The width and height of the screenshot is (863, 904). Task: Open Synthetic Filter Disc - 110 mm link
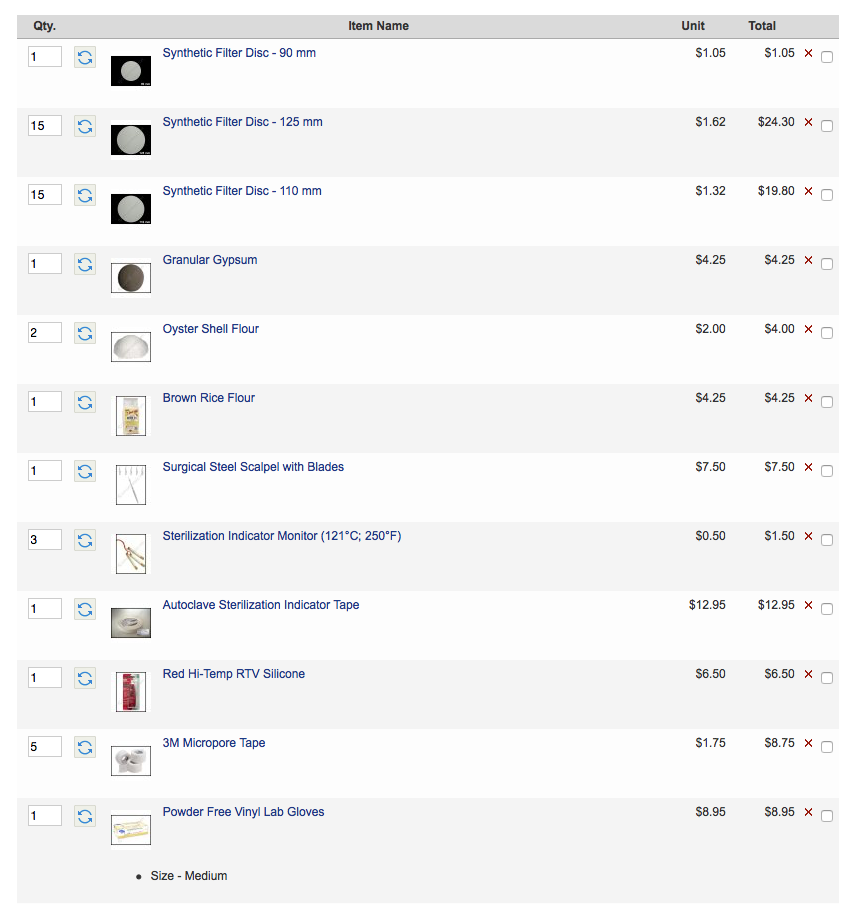(x=242, y=191)
